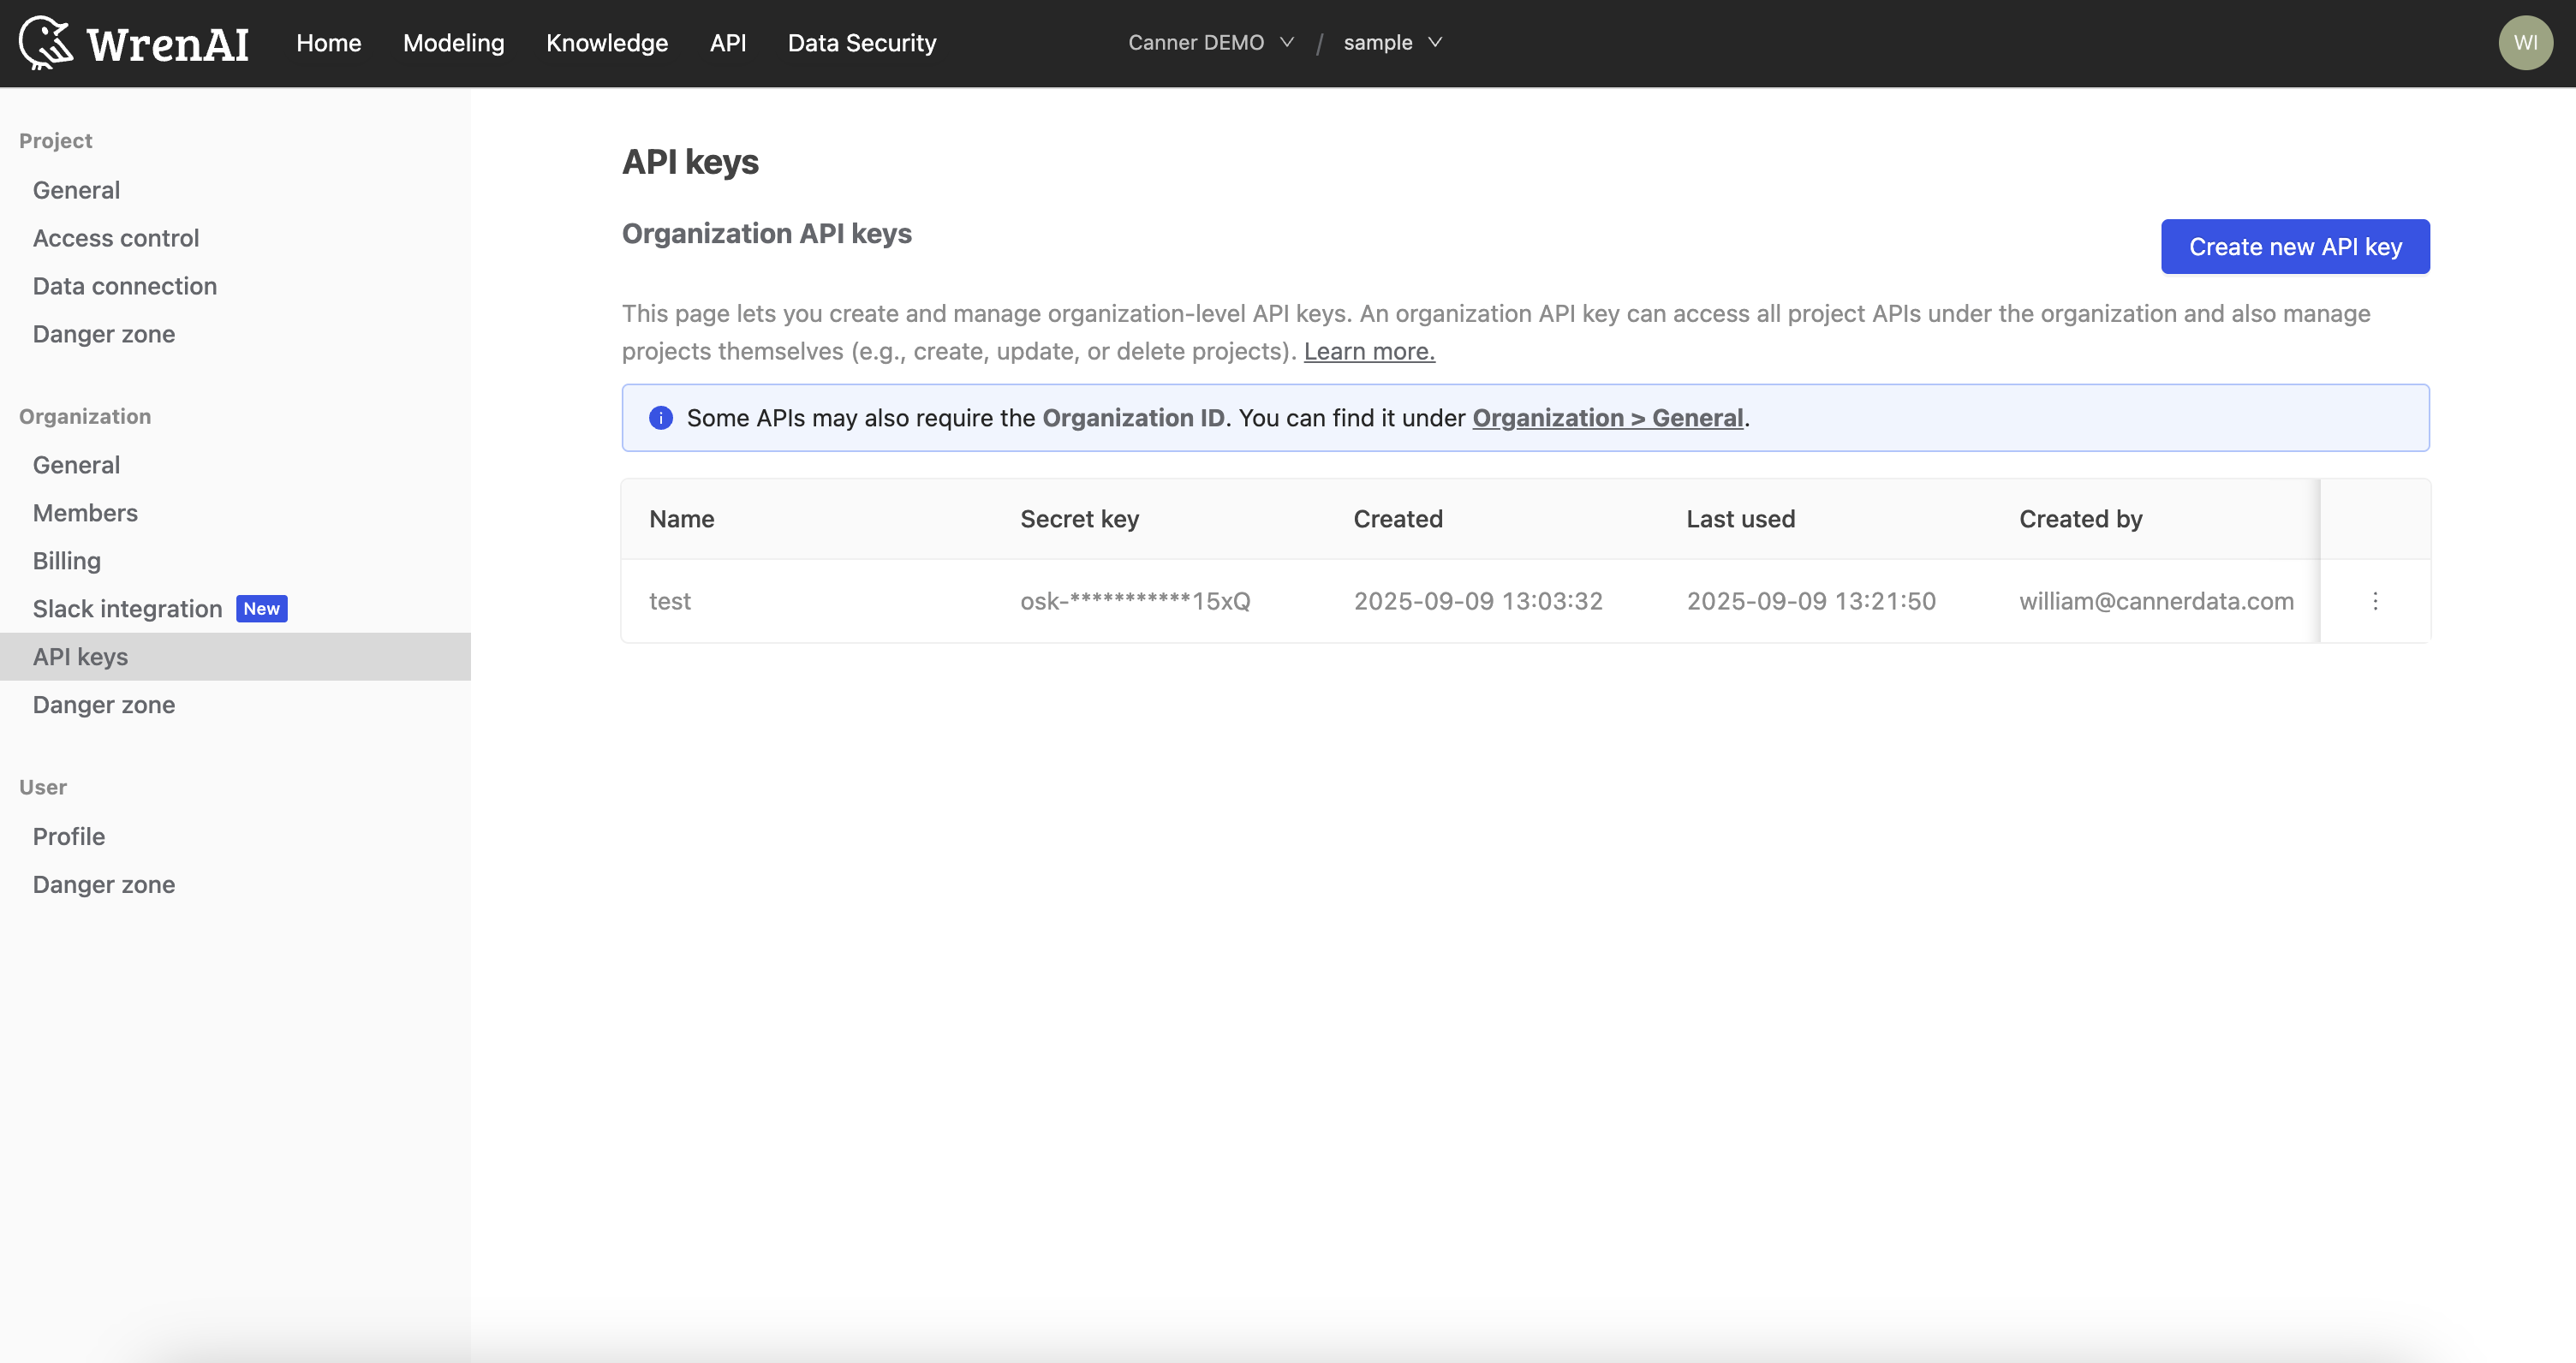This screenshot has height=1363, width=2576.
Task: Click the Name column header
Action: 682,519
